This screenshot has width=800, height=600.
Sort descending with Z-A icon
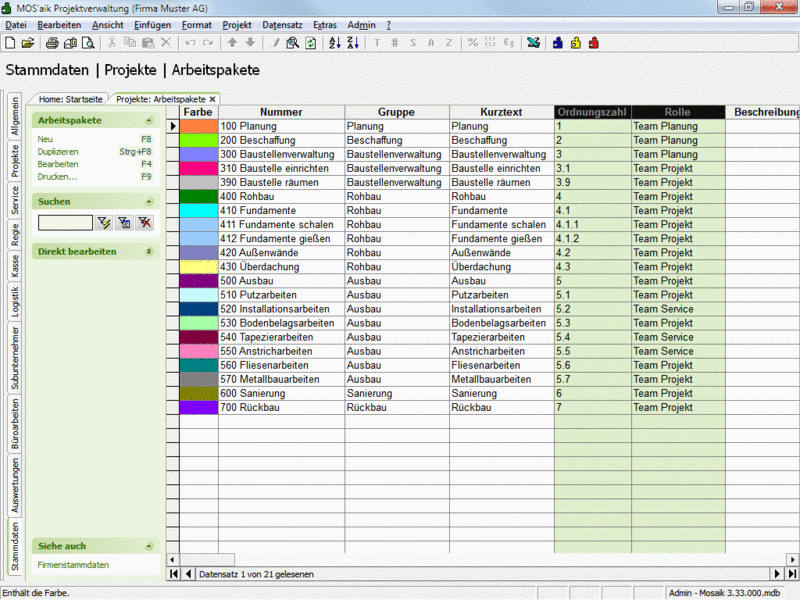click(x=353, y=43)
